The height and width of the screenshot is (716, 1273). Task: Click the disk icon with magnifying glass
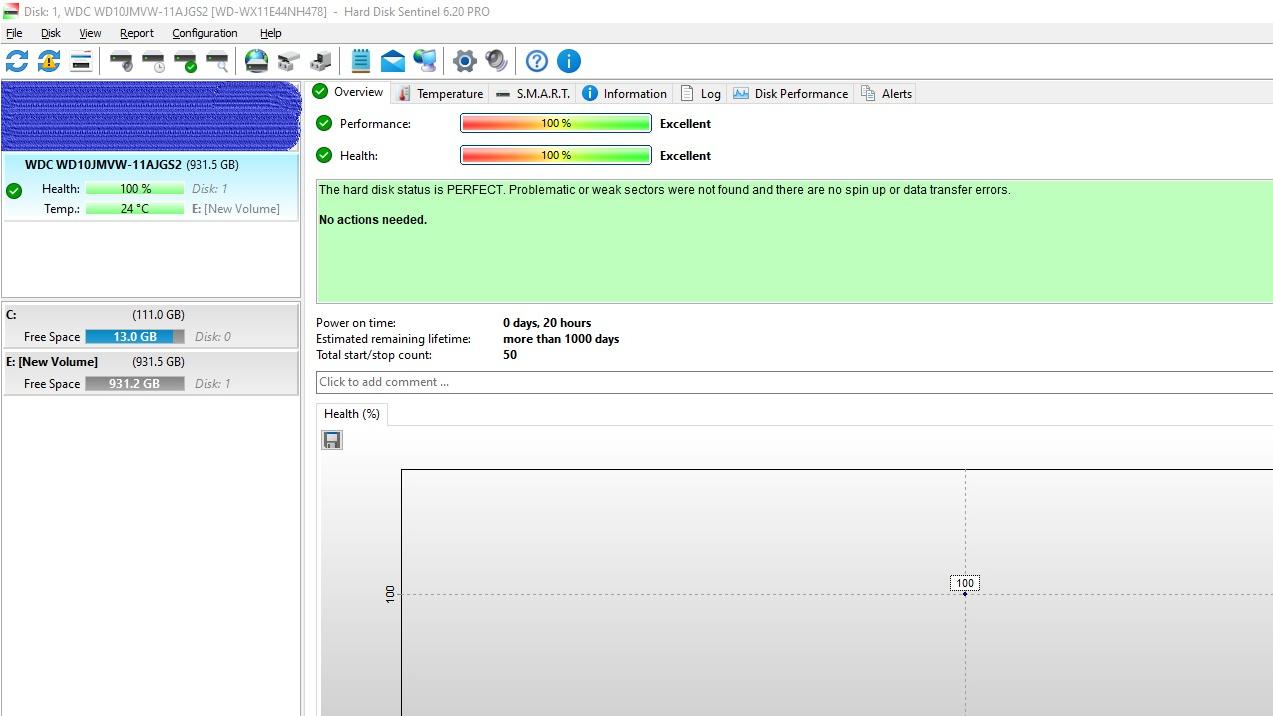pos(217,61)
